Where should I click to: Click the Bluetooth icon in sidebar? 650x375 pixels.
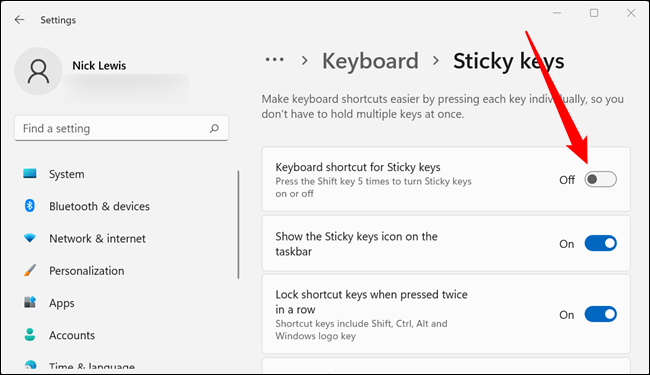pyautogui.click(x=30, y=206)
